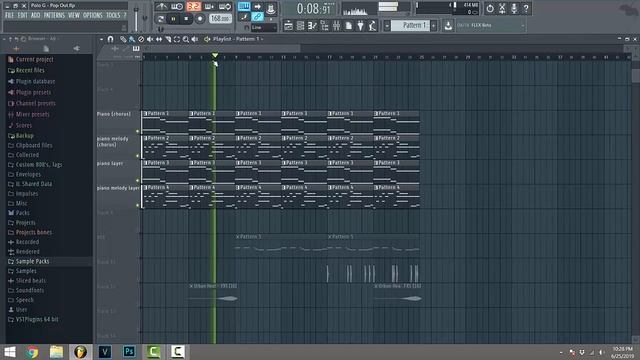Click the download content library icon
This screenshot has width=640, height=360.
click(448, 26)
